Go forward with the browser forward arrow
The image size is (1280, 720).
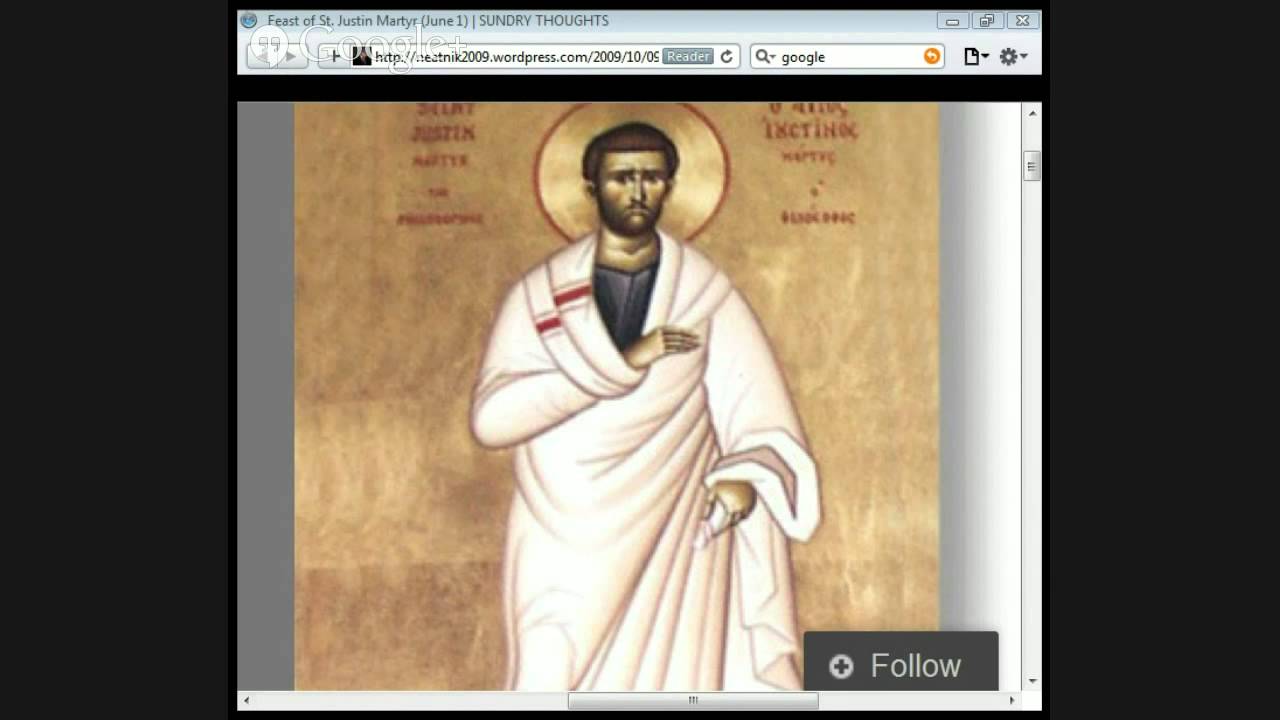[x=293, y=57]
